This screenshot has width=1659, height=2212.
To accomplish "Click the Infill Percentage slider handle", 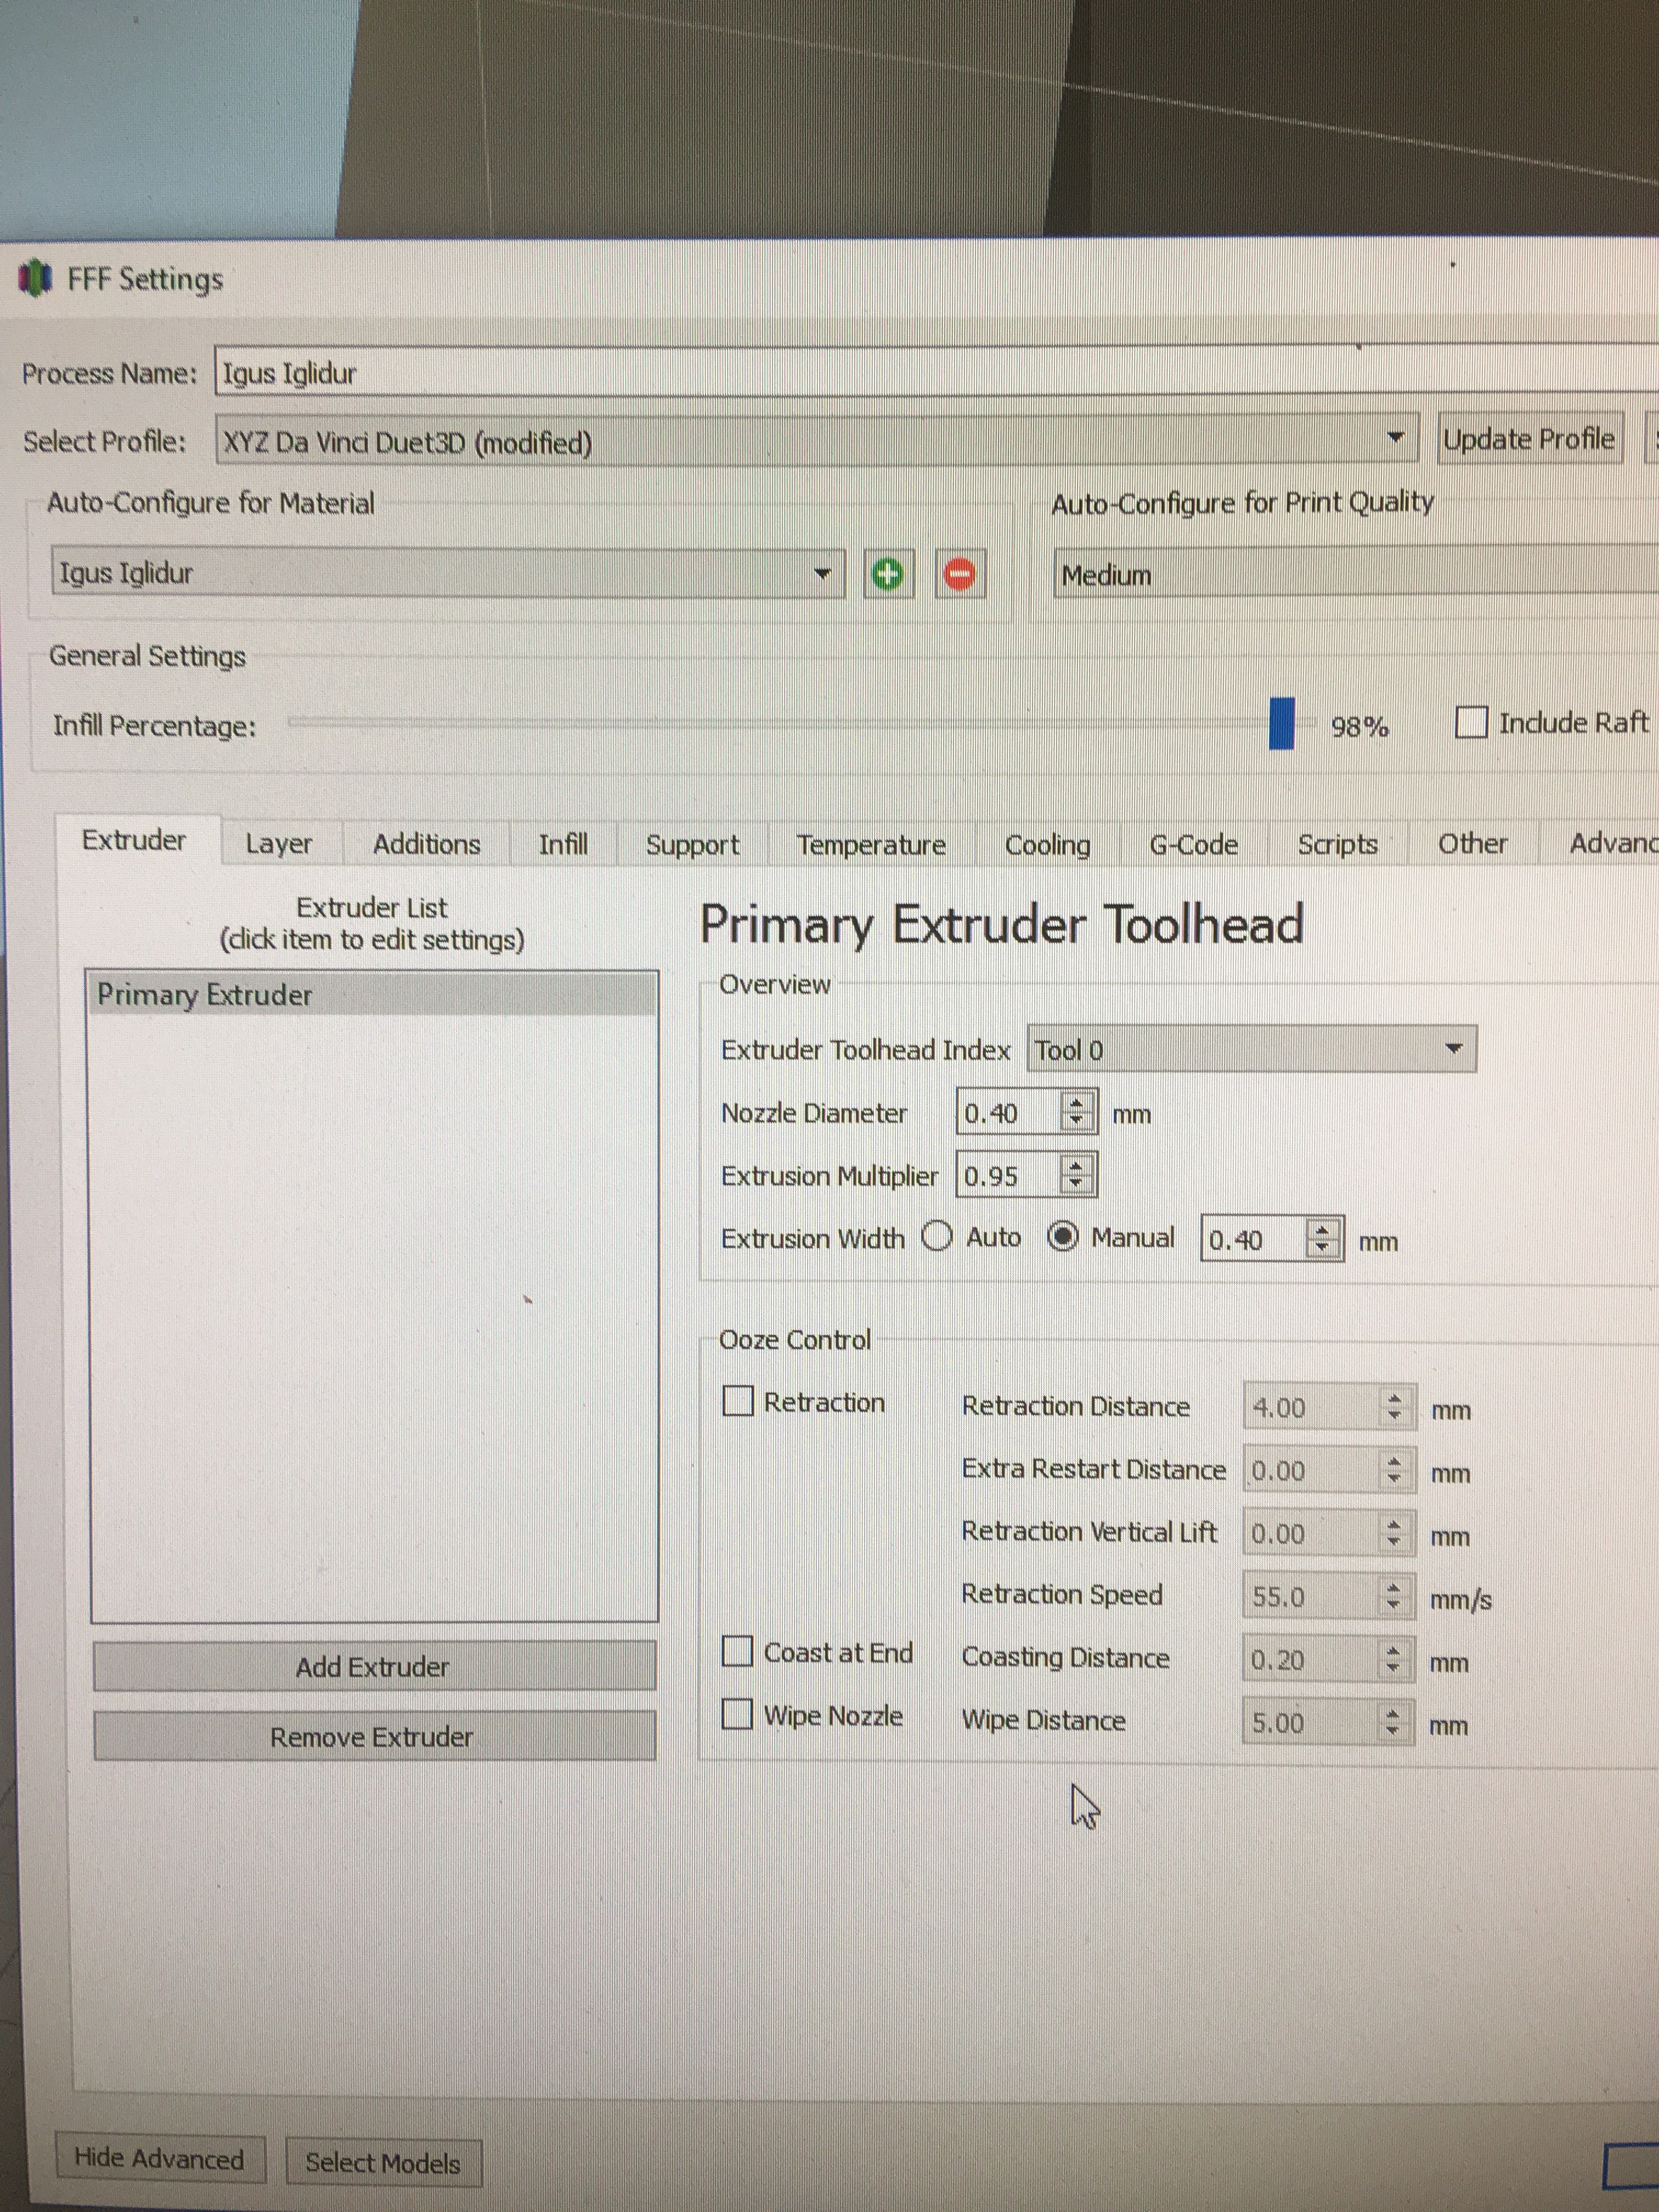I will coord(1281,723).
